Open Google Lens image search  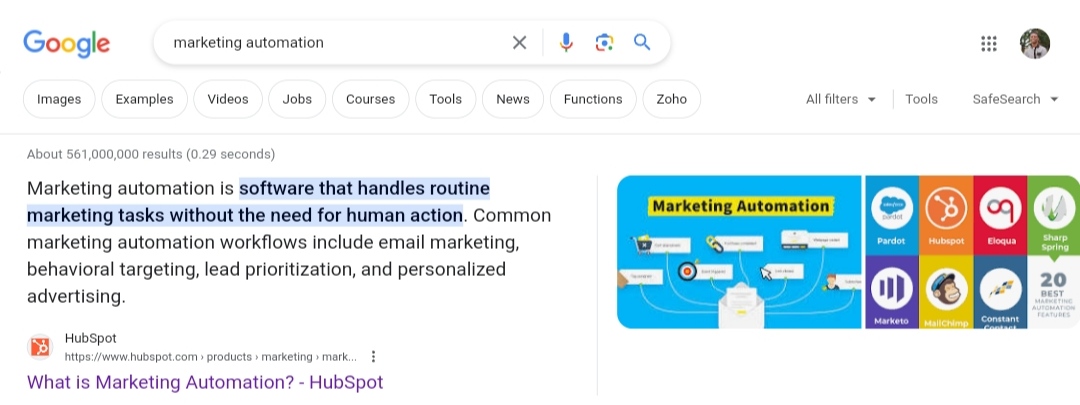point(604,43)
